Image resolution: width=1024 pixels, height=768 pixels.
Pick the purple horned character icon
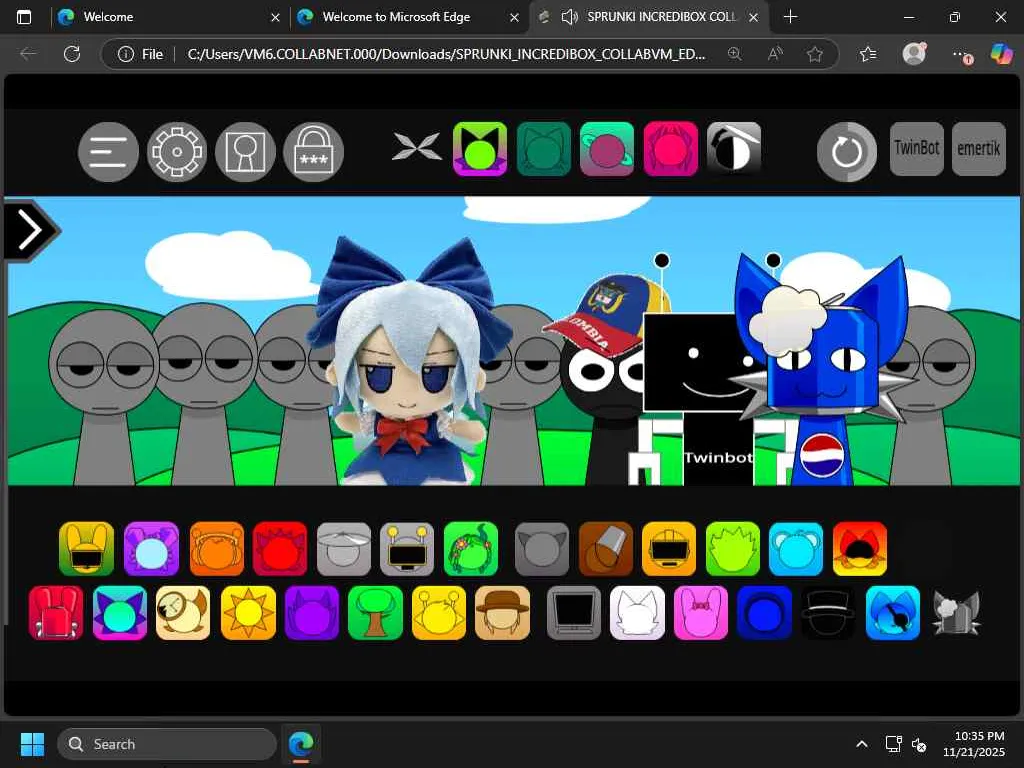click(312, 613)
